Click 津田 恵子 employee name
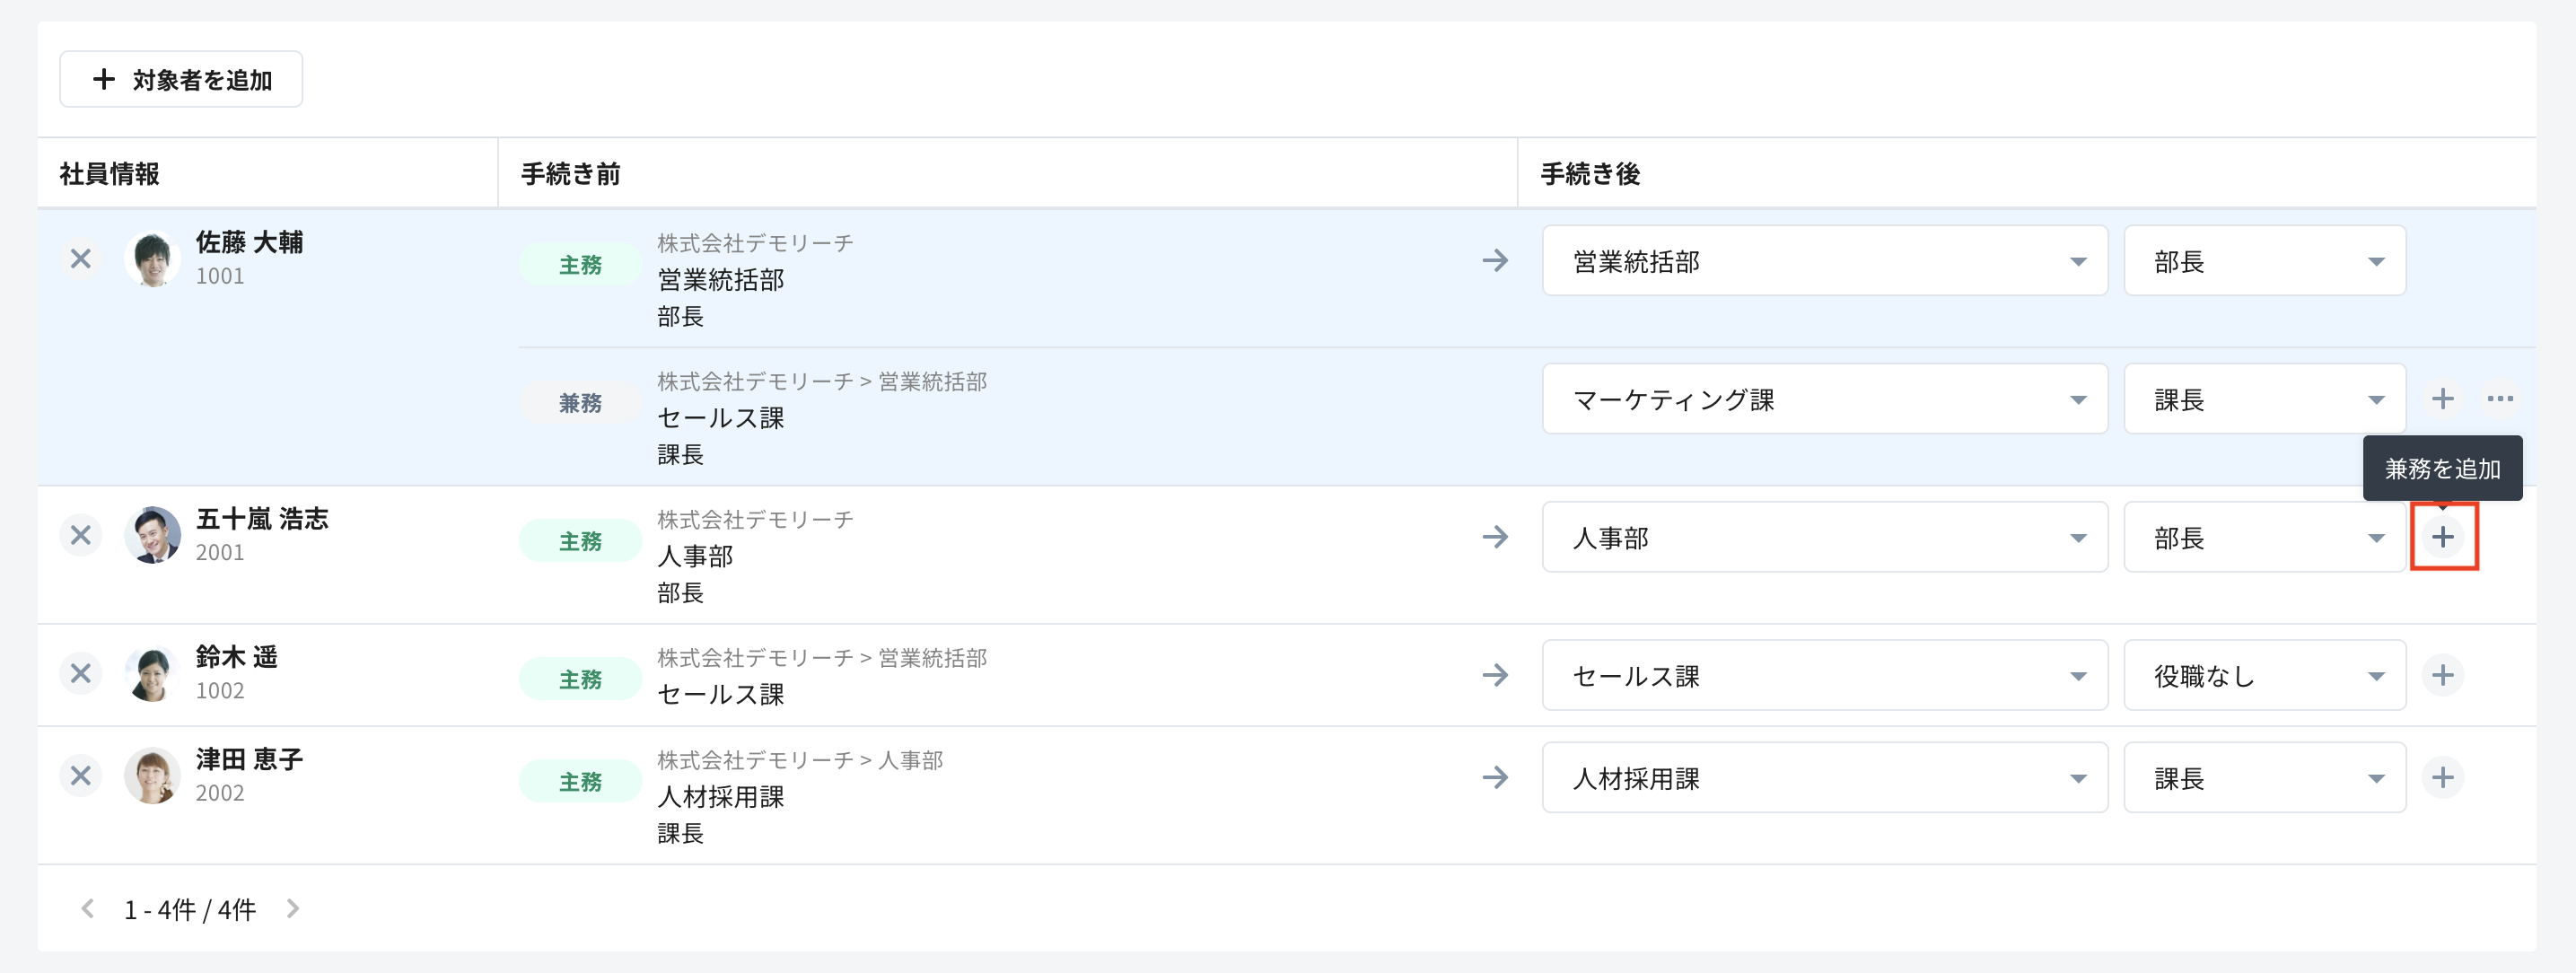2576x973 pixels. pos(249,759)
